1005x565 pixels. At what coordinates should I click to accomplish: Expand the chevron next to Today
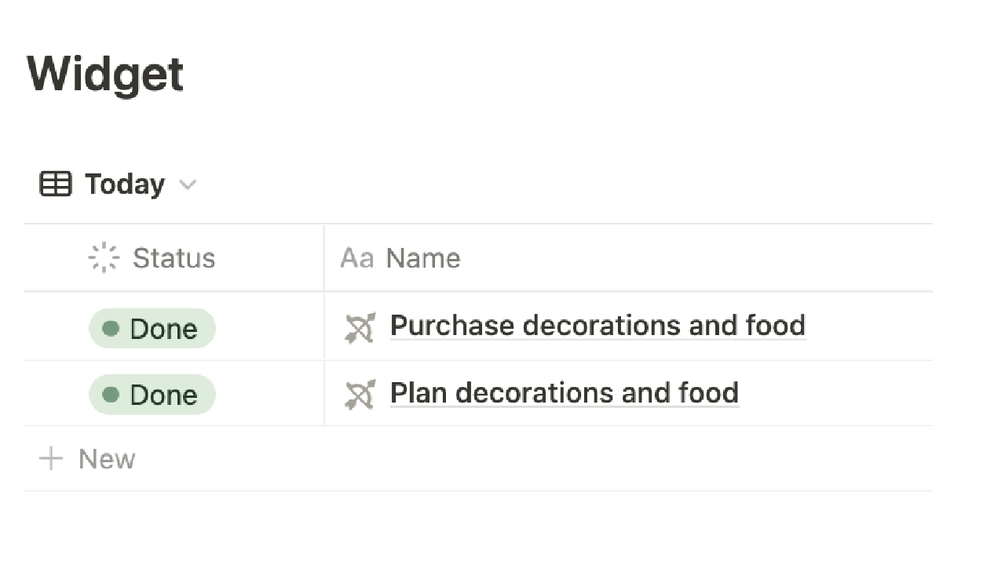point(187,185)
